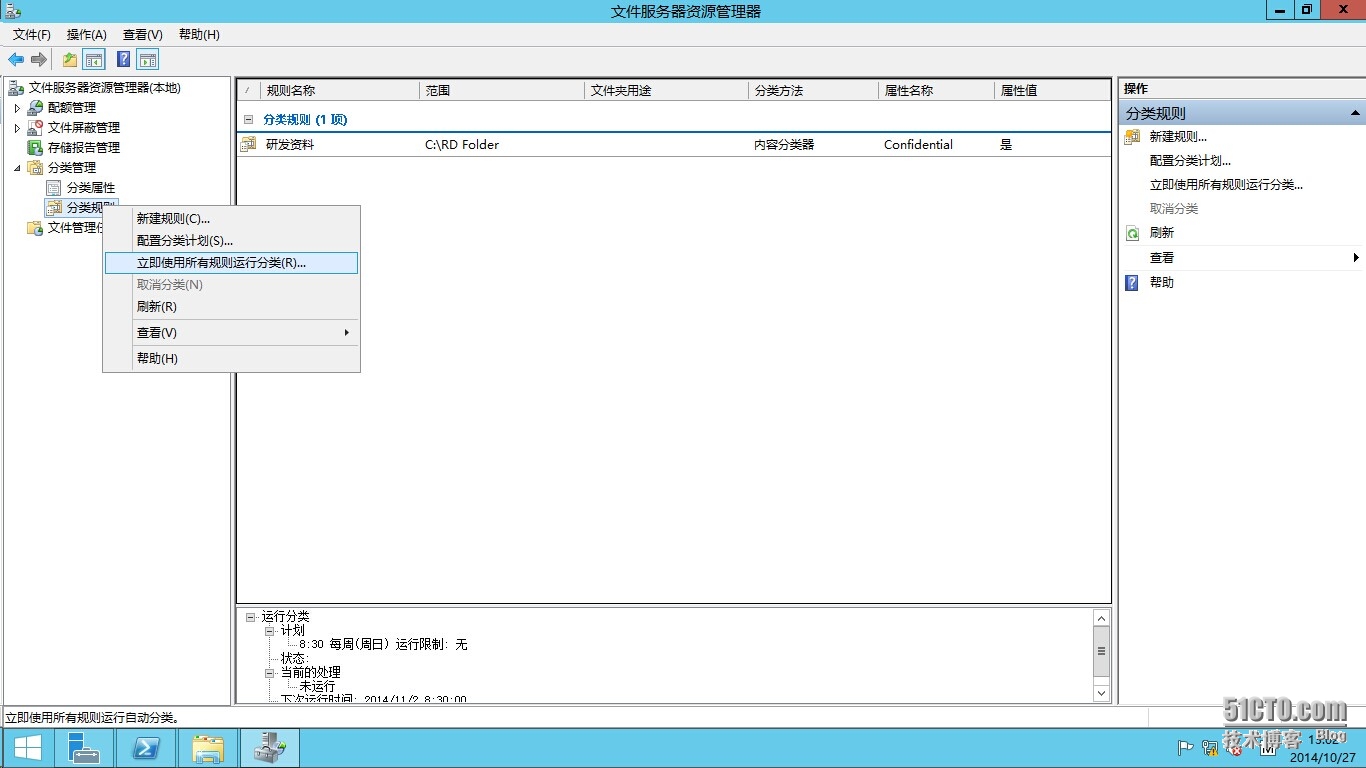Viewport: 1366px width, 768px height.
Task: Choose 立即使用所有规则运行分类(R)... in context menu
Action: [x=231, y=263]
